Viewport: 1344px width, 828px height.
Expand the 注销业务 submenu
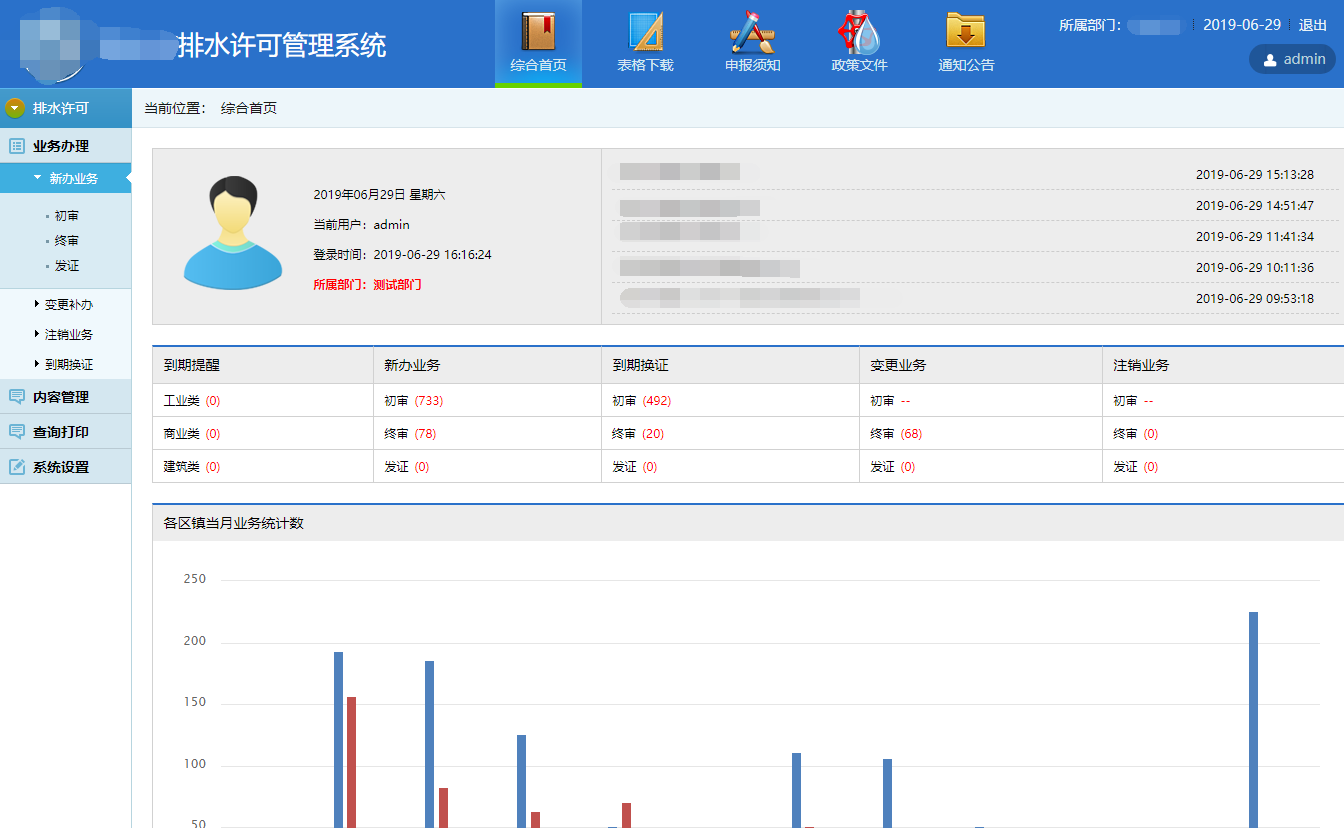coord(68,335)
